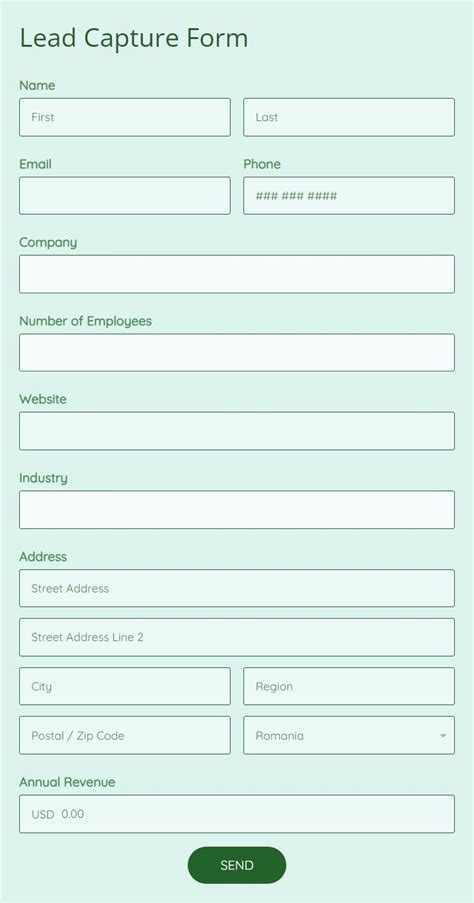The width and height of the screenshot is (474, 903).
Task: Focus the Street Address Line 2 field
Action: pyautogui.click(x=237, y=637)
